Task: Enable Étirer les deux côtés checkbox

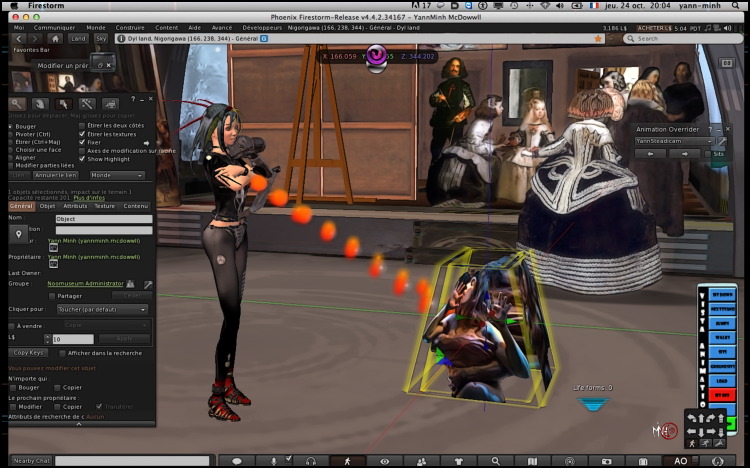Action: pyautogui.click(x=82, y=125)
